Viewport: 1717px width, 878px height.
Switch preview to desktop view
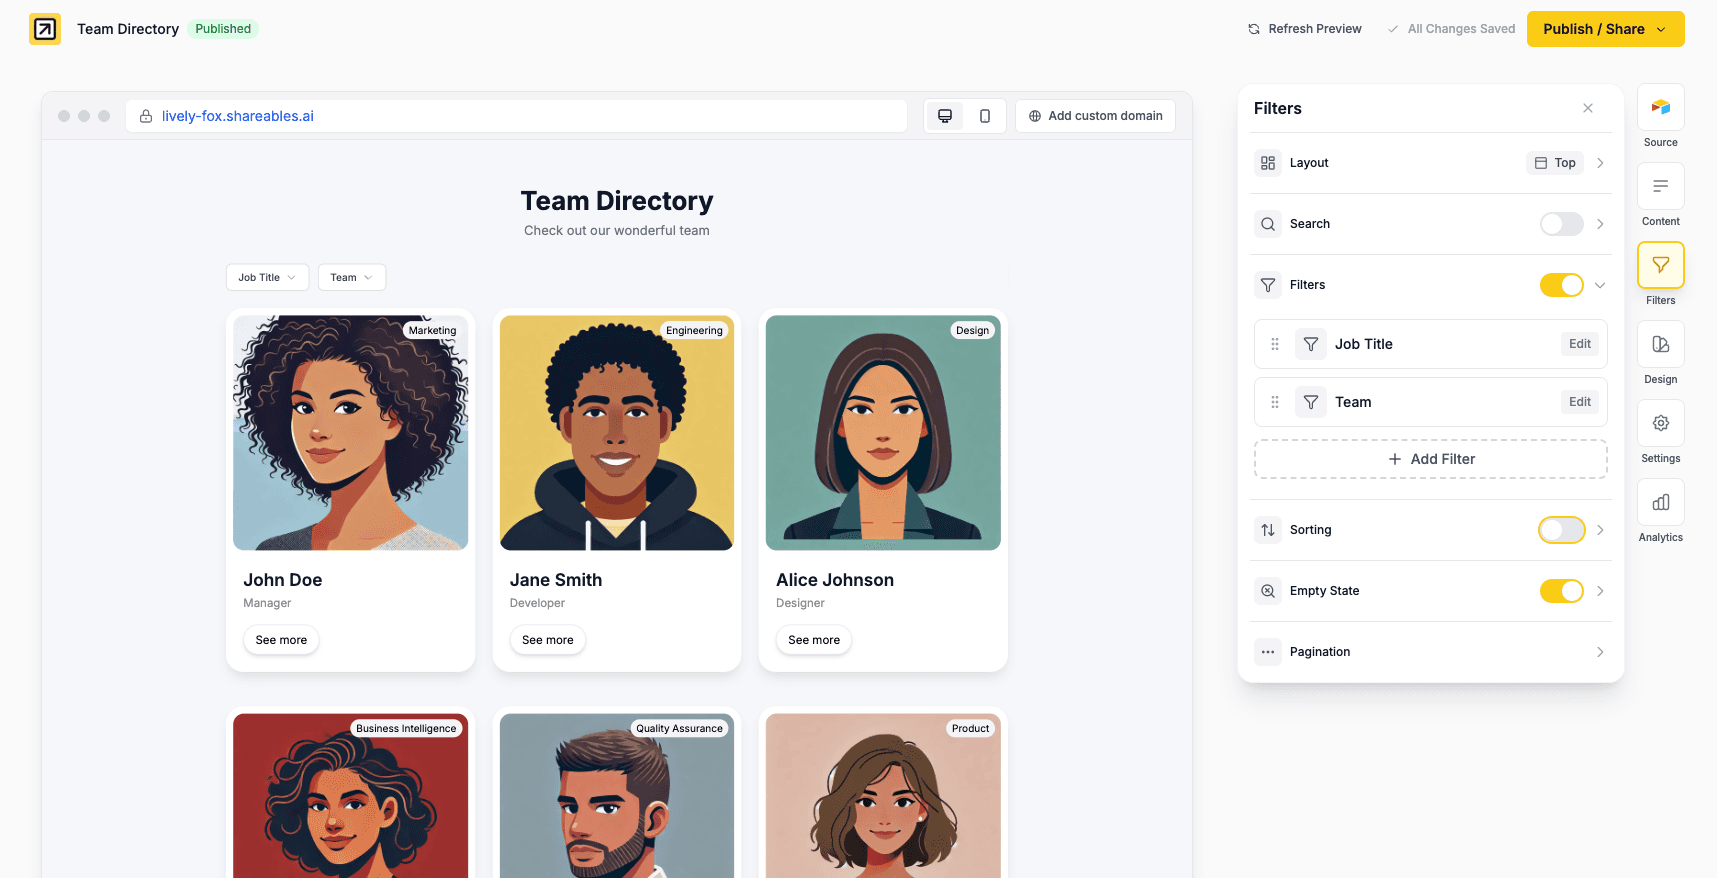pyautogui.click(x=944, y=116)
